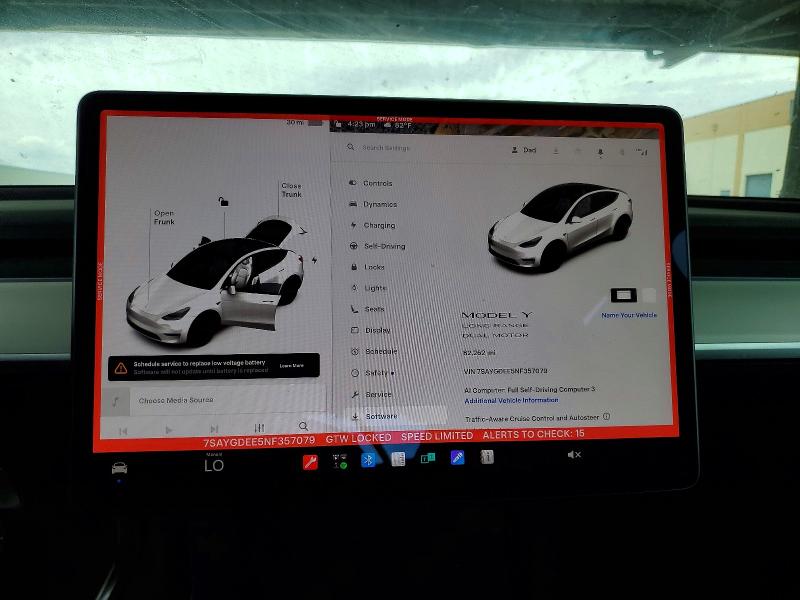Image resolution: width=800 pixels, height=600 pixels.
Task: Click the Search Settings field
Action: coord(386,147)
